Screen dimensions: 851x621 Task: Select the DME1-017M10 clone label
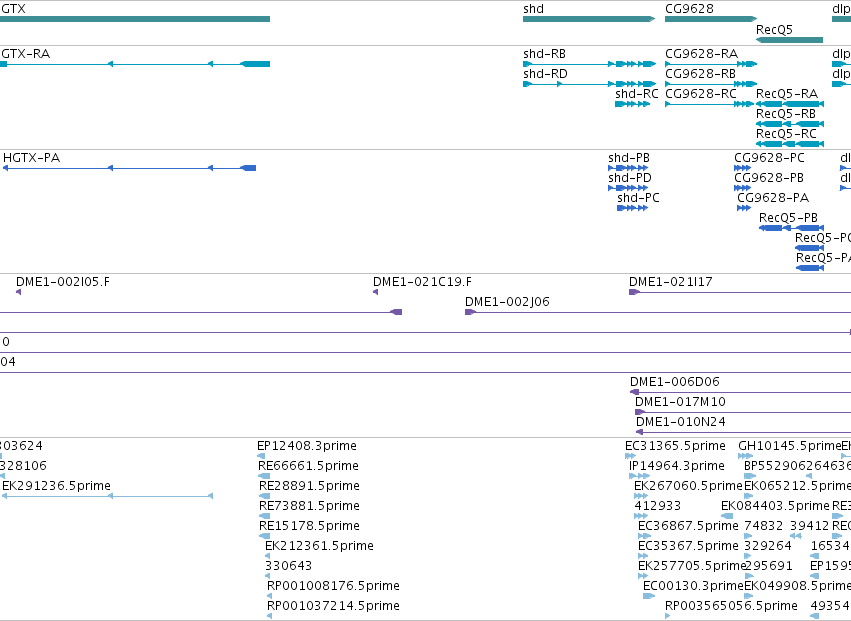click(680, 402)
